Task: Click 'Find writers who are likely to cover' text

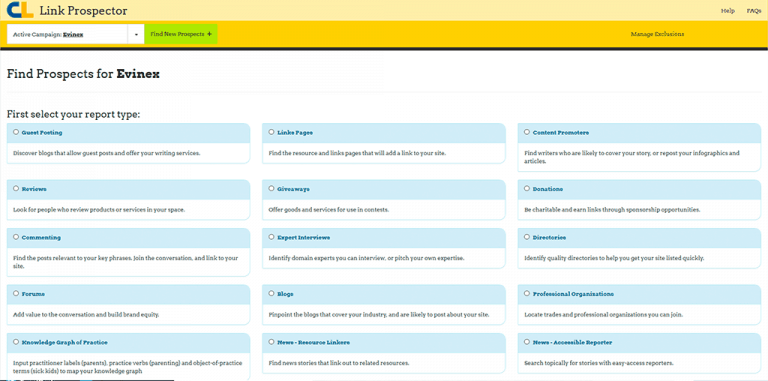Action: (632, 157)
